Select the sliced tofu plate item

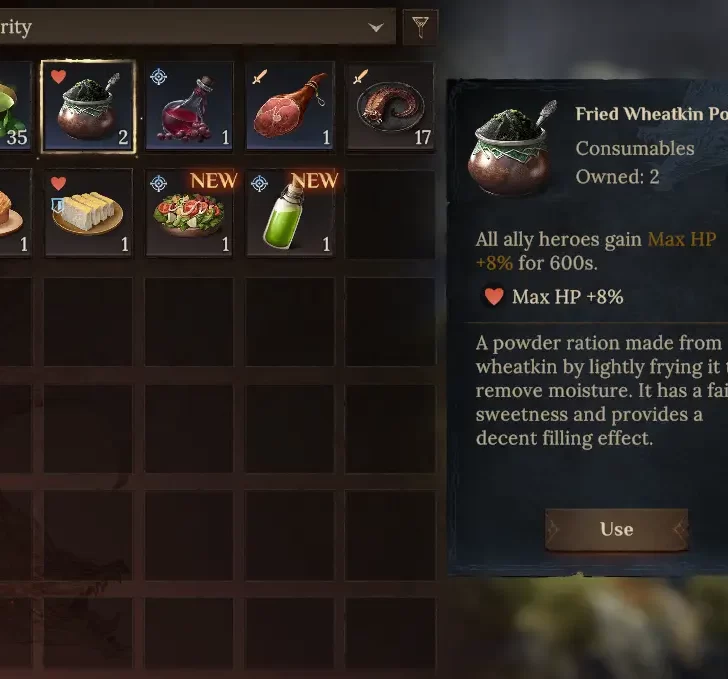click(x=88, y=213)
